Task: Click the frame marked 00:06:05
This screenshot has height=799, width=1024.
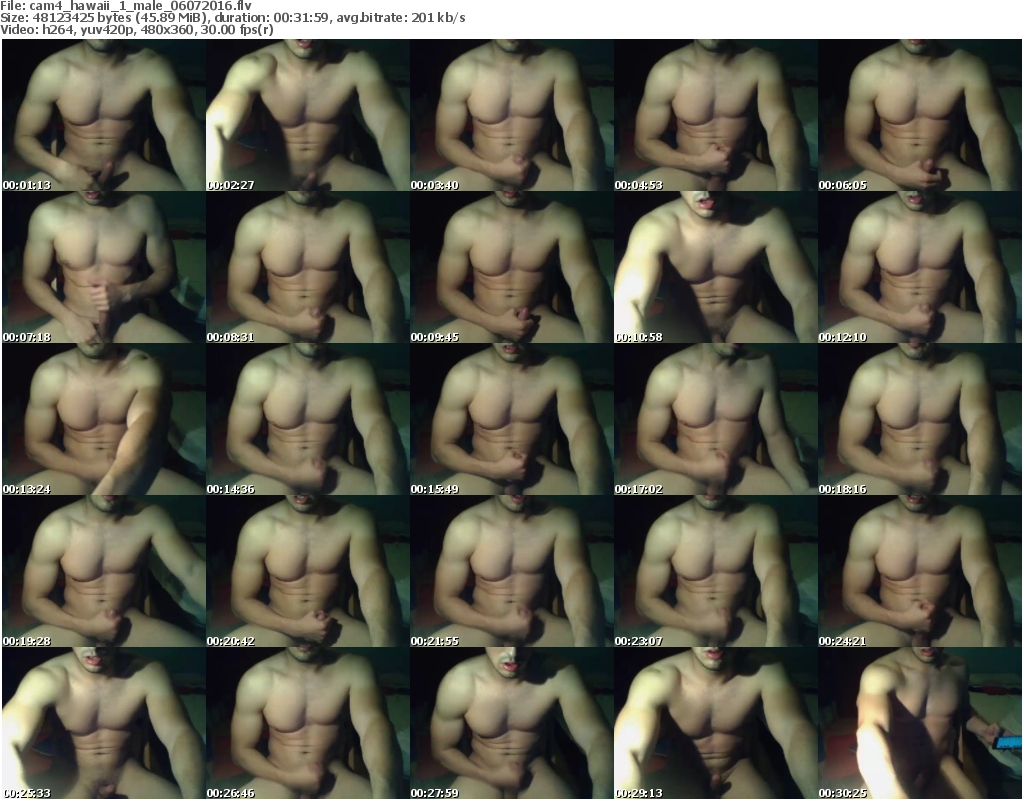Action: tap(919, 114)
